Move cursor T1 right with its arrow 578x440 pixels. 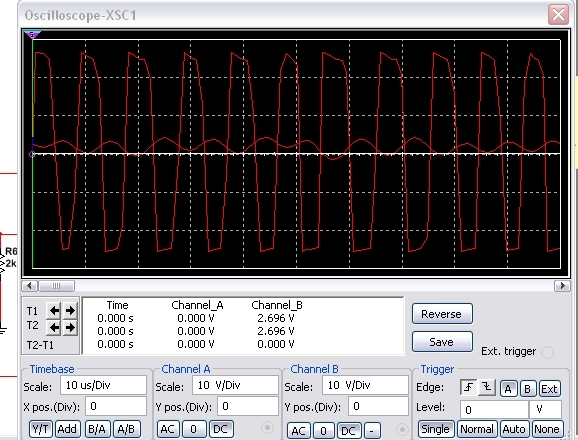point(70,311)
